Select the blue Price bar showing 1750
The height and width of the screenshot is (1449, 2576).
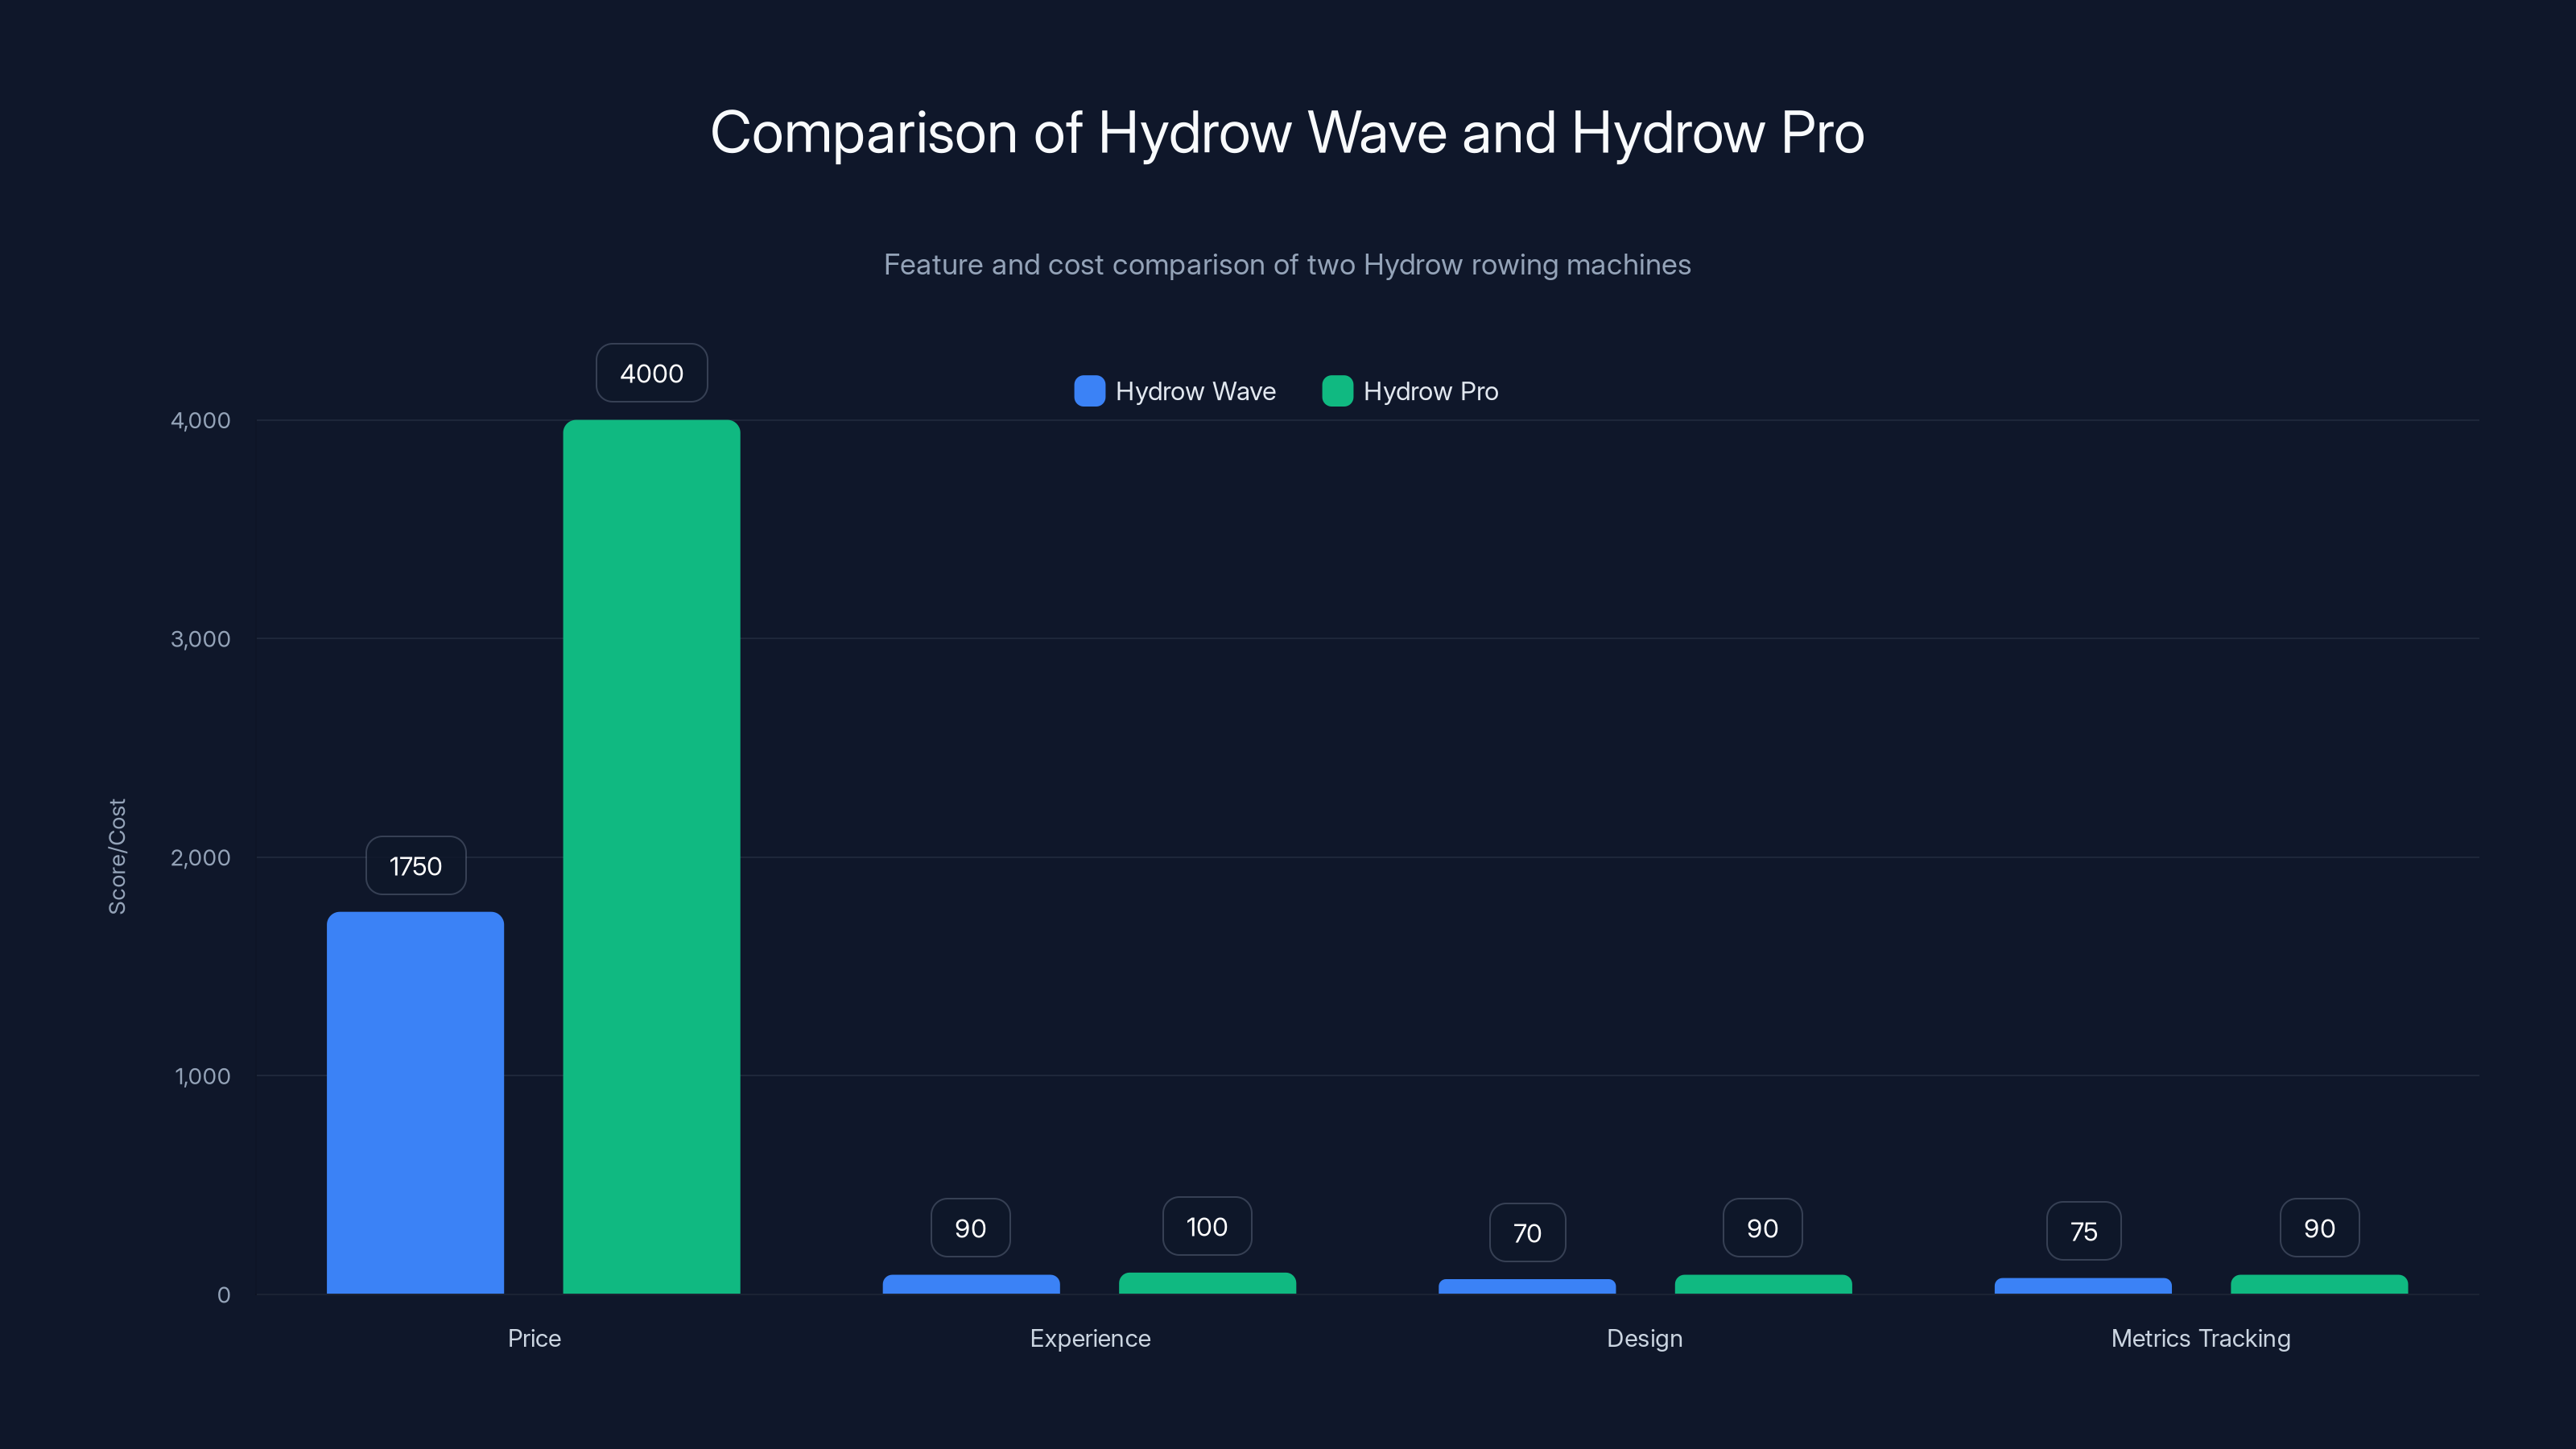[x=415, y=1100]
